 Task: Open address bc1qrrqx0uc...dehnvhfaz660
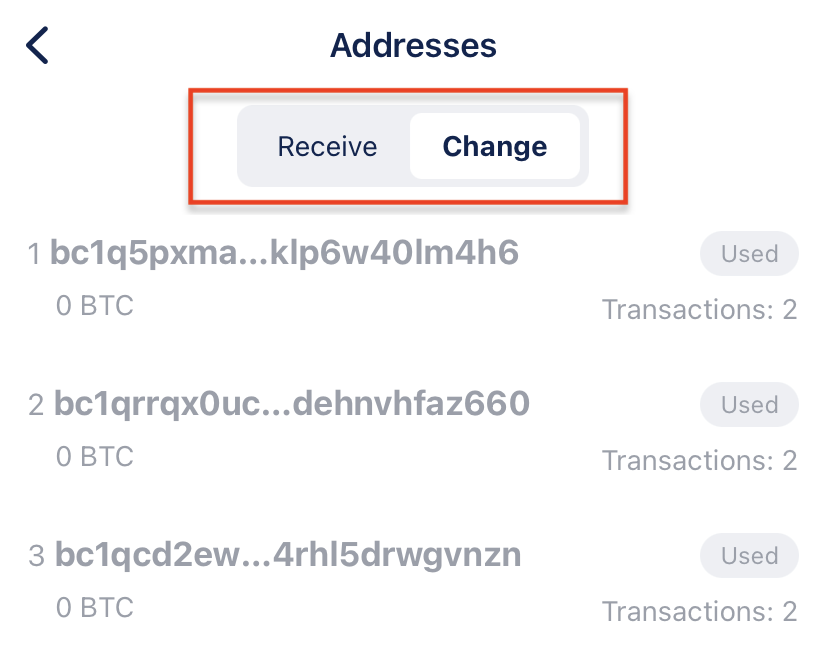291,404
